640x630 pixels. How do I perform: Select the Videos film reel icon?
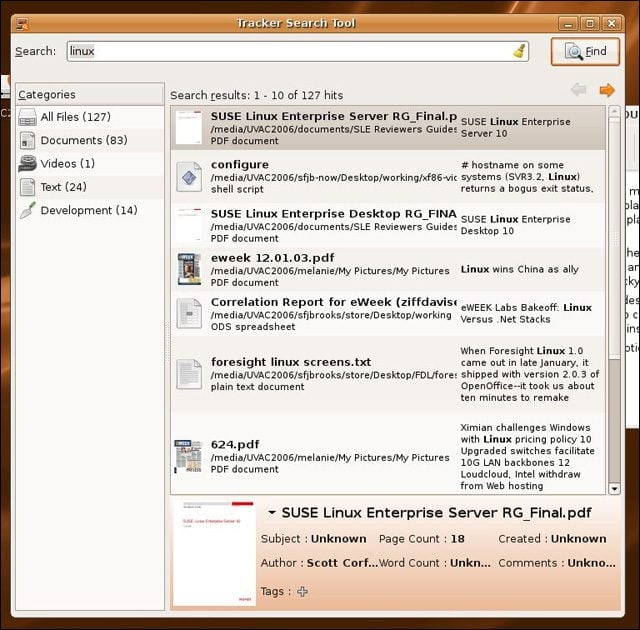click(x=27, y=164)
